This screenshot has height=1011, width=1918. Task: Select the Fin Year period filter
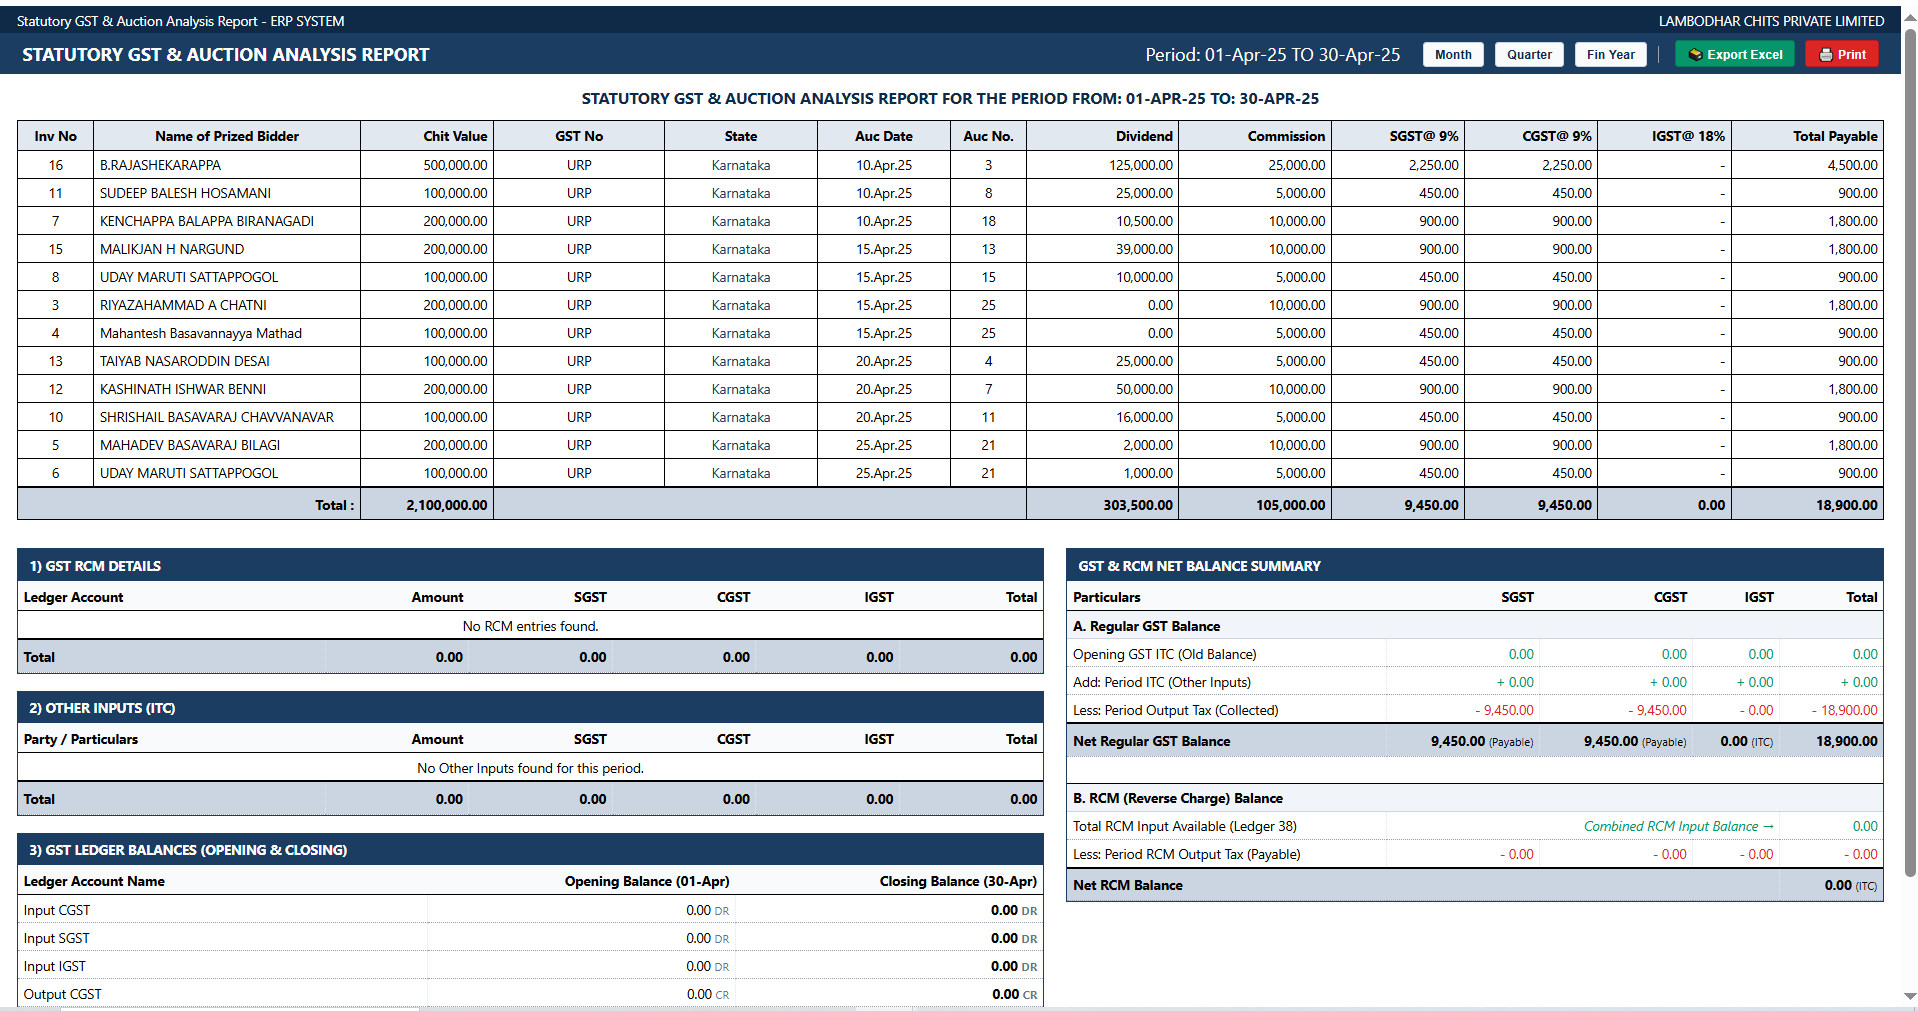[1610, 55]
